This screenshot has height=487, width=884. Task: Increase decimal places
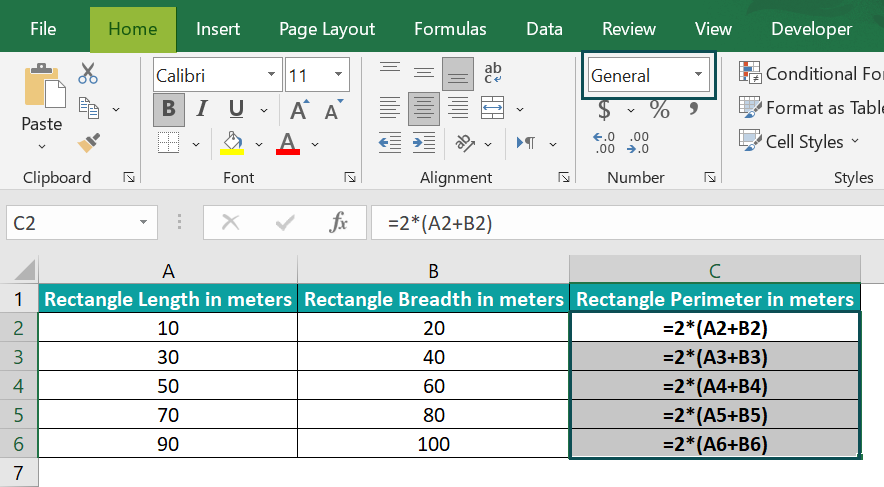pyautogui.click(x=604, y=143)
